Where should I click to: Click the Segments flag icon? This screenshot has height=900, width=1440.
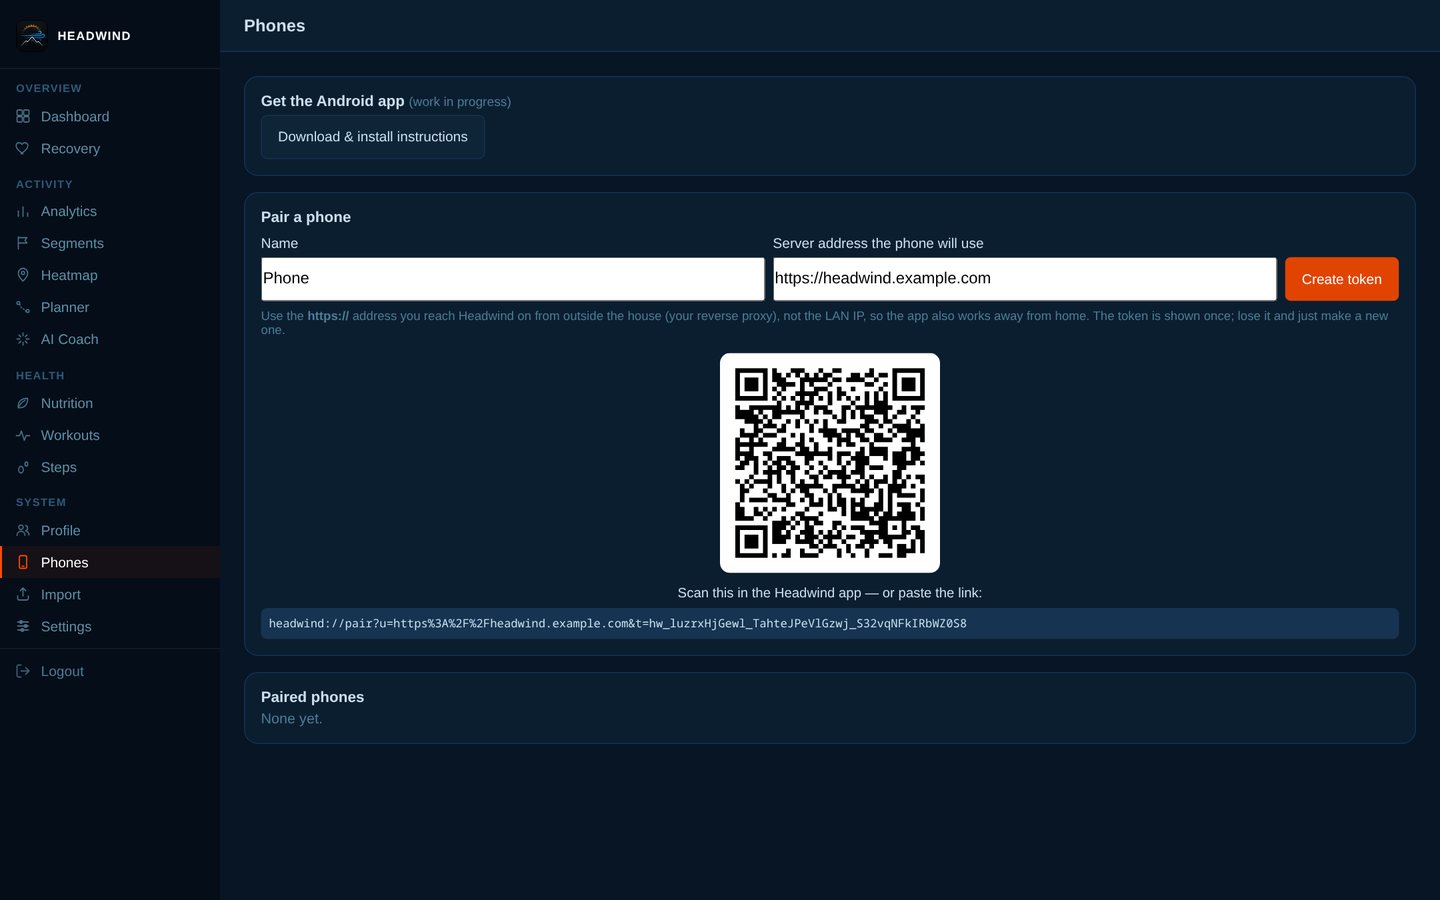(23, 243)
